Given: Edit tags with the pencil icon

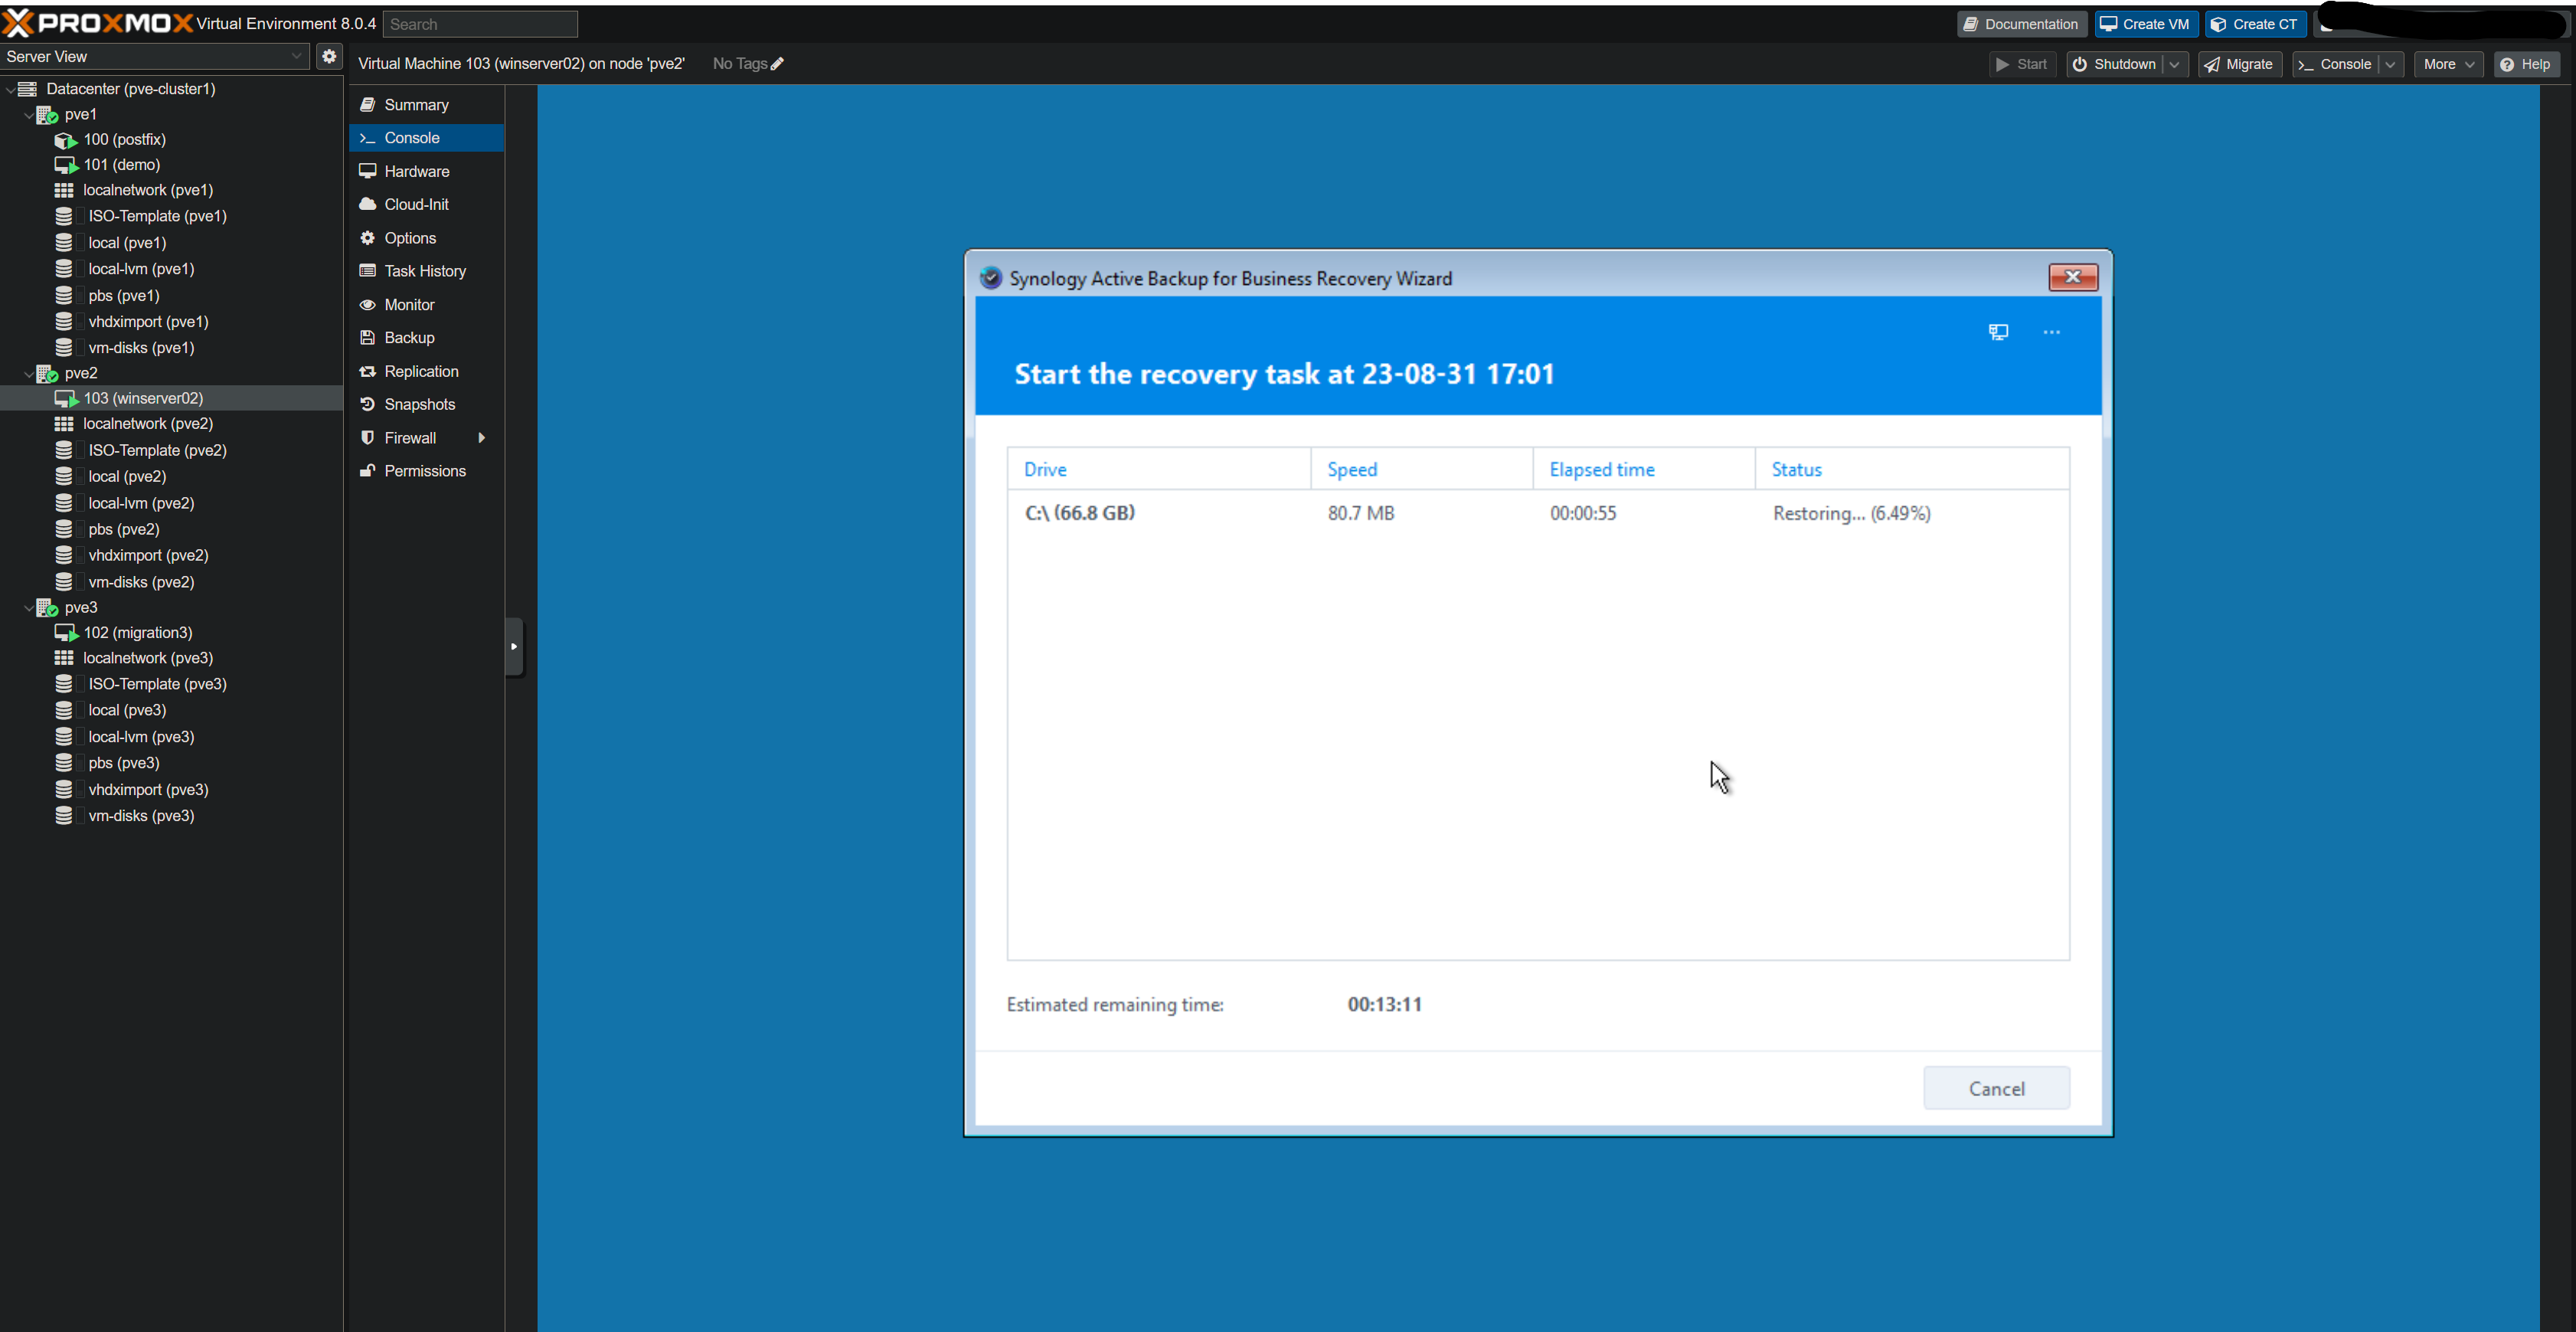Looking at the screenshot, I should [x=777, y=64].
